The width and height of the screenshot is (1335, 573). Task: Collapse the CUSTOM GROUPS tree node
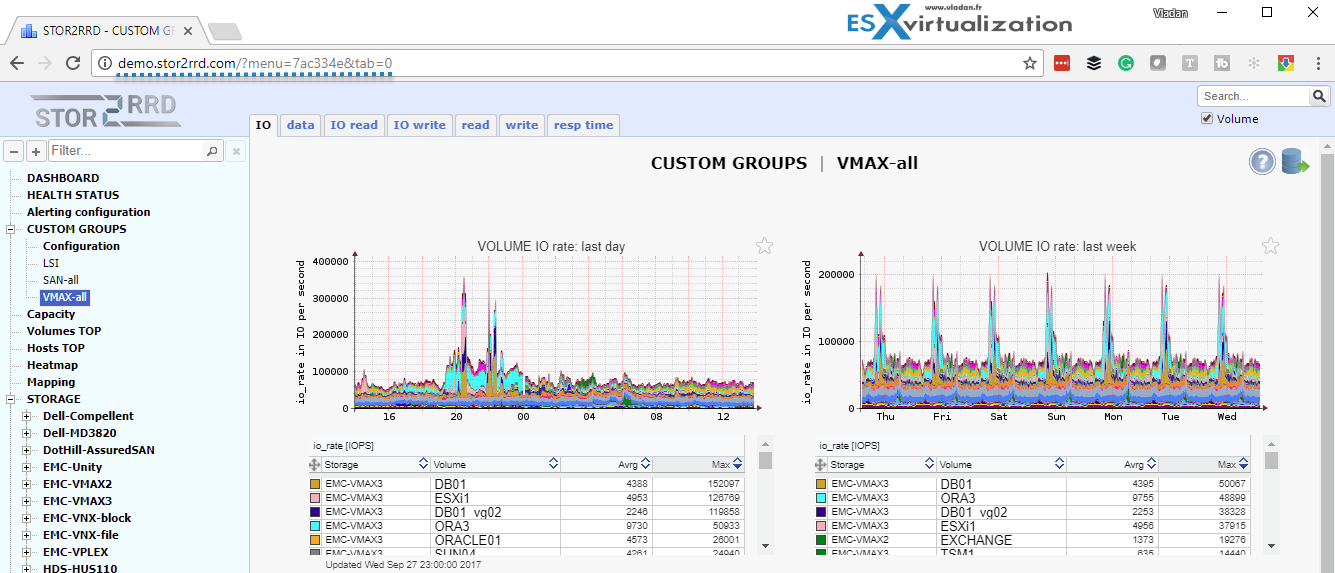click(12, 229)
